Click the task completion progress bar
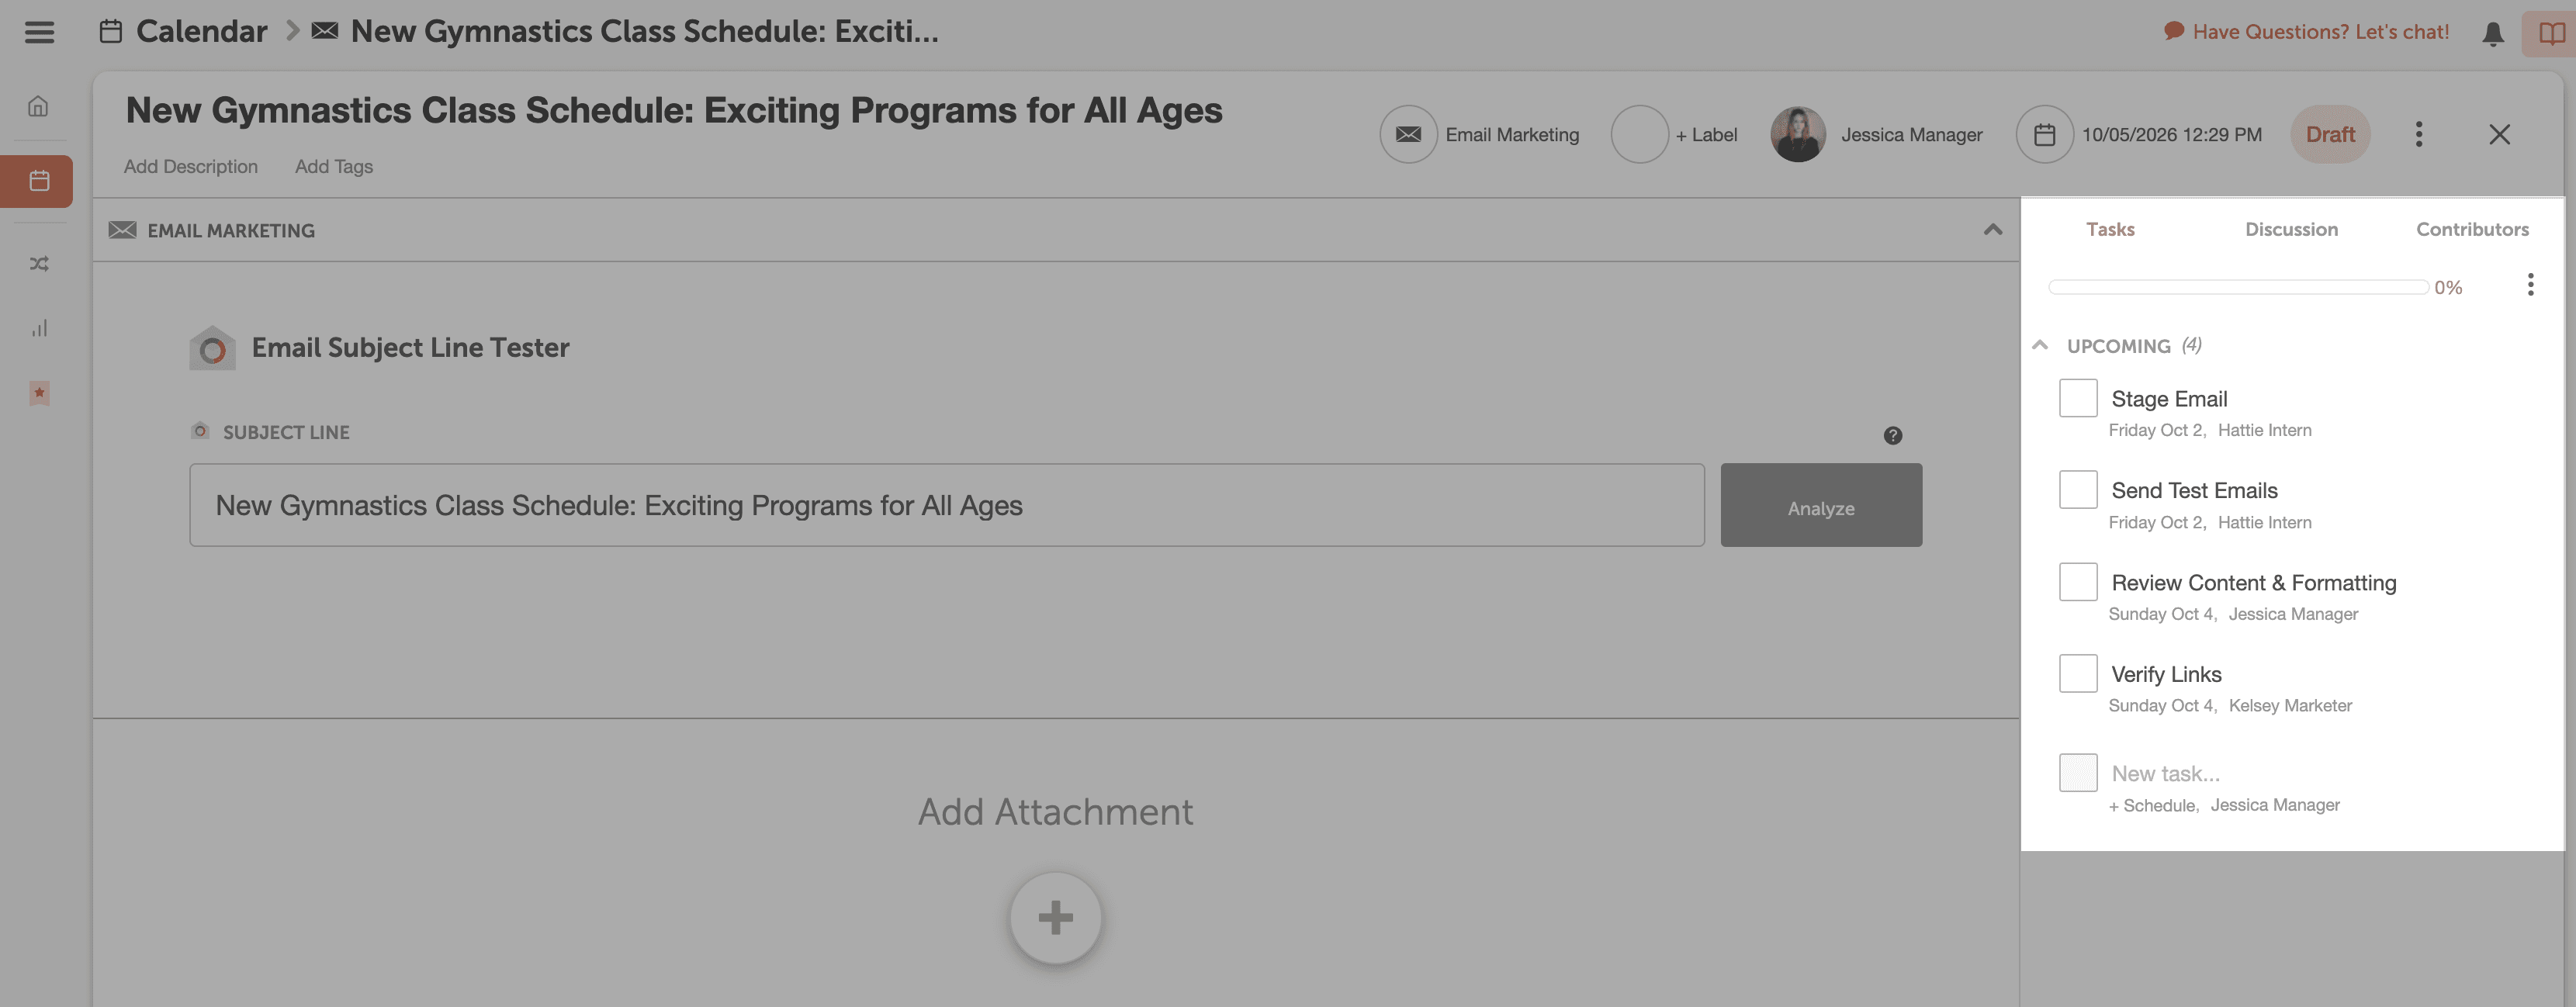Image resolution: width=2576 pixels, height=1007 pixels. [x=2238, y=287]
